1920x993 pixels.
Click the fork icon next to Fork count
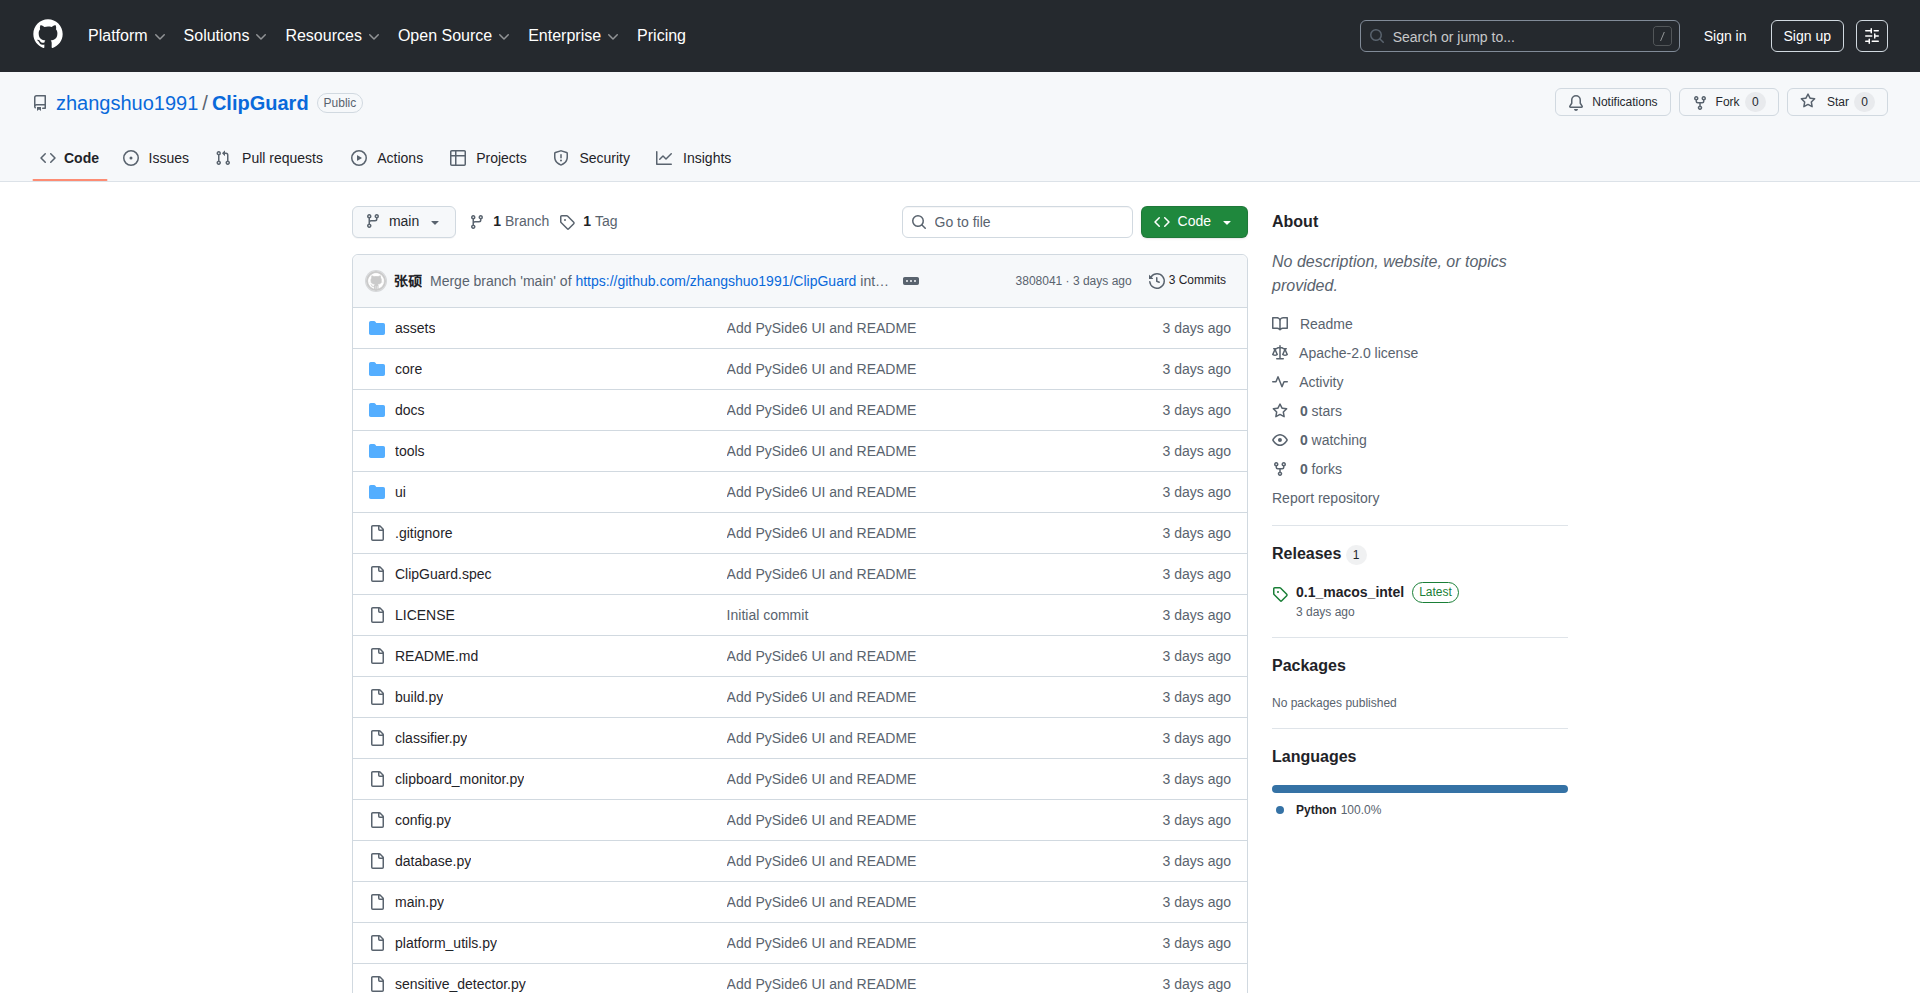[1700, 102]
